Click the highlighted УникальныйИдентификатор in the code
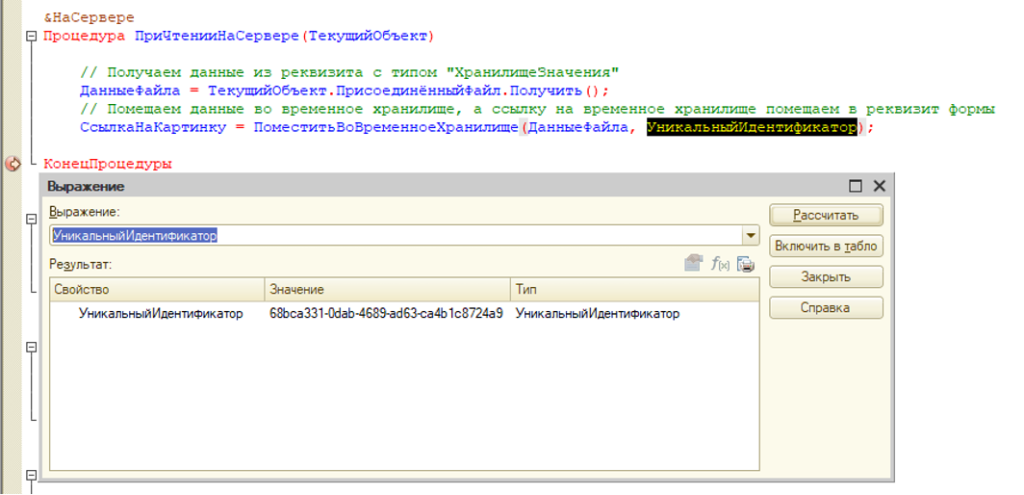The height and width of the screenshot is (495, 1024). coord(751,128)
